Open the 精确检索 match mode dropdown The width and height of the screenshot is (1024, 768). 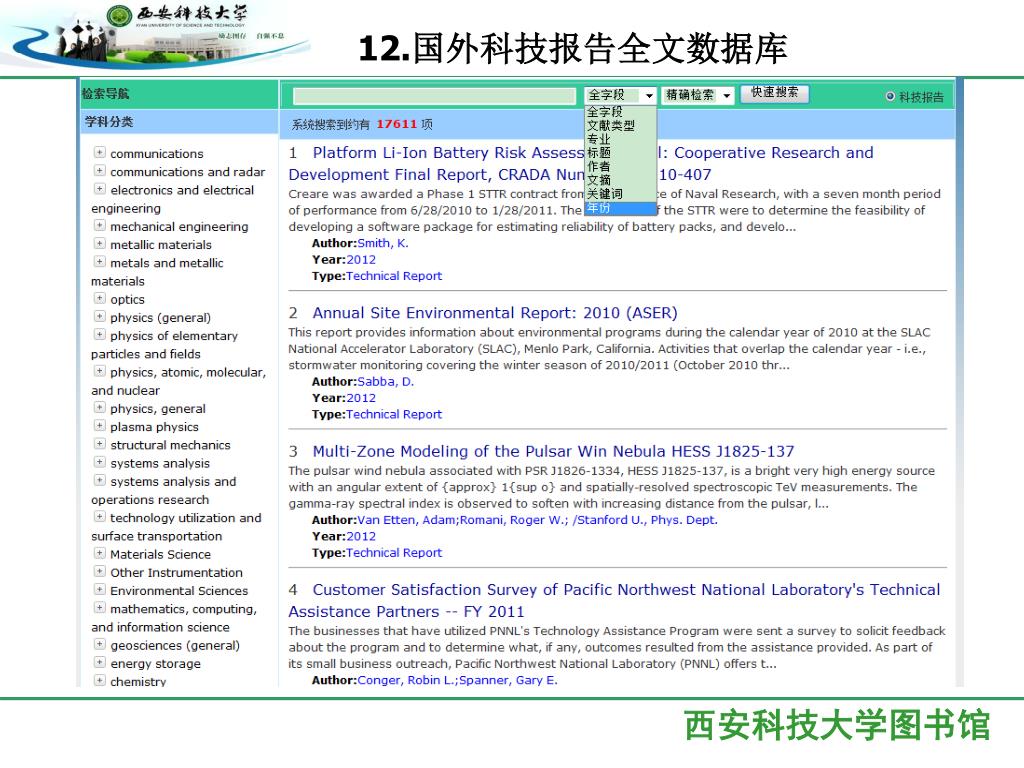697,95
